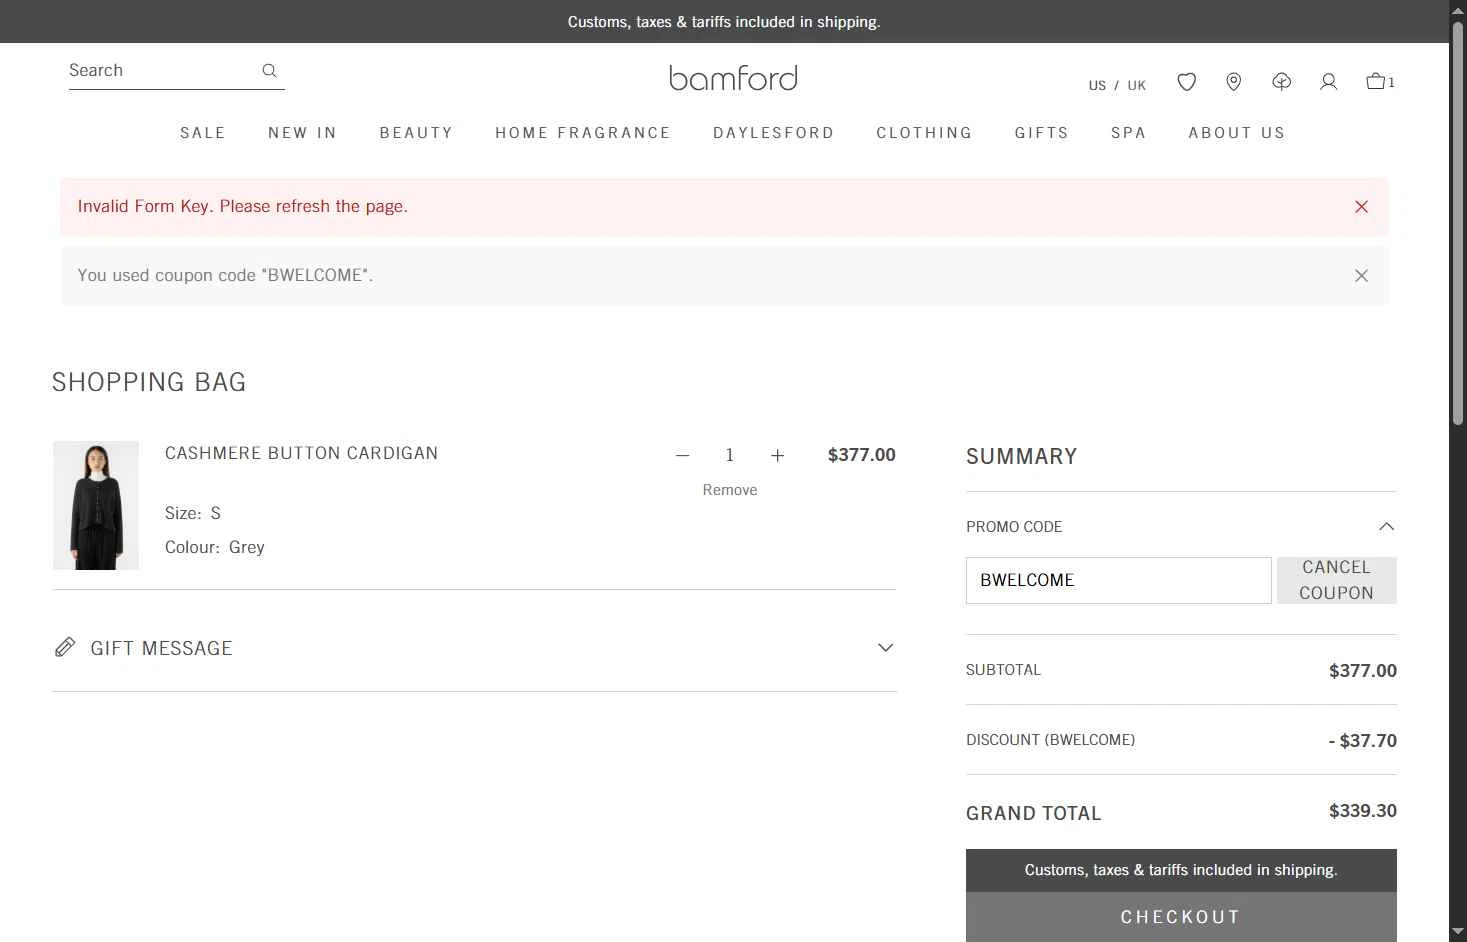Image resolution: width=1467 pixels, height=942 pixels.
Task: Remove the cardigan from the bag
Action: pos(730,490)
